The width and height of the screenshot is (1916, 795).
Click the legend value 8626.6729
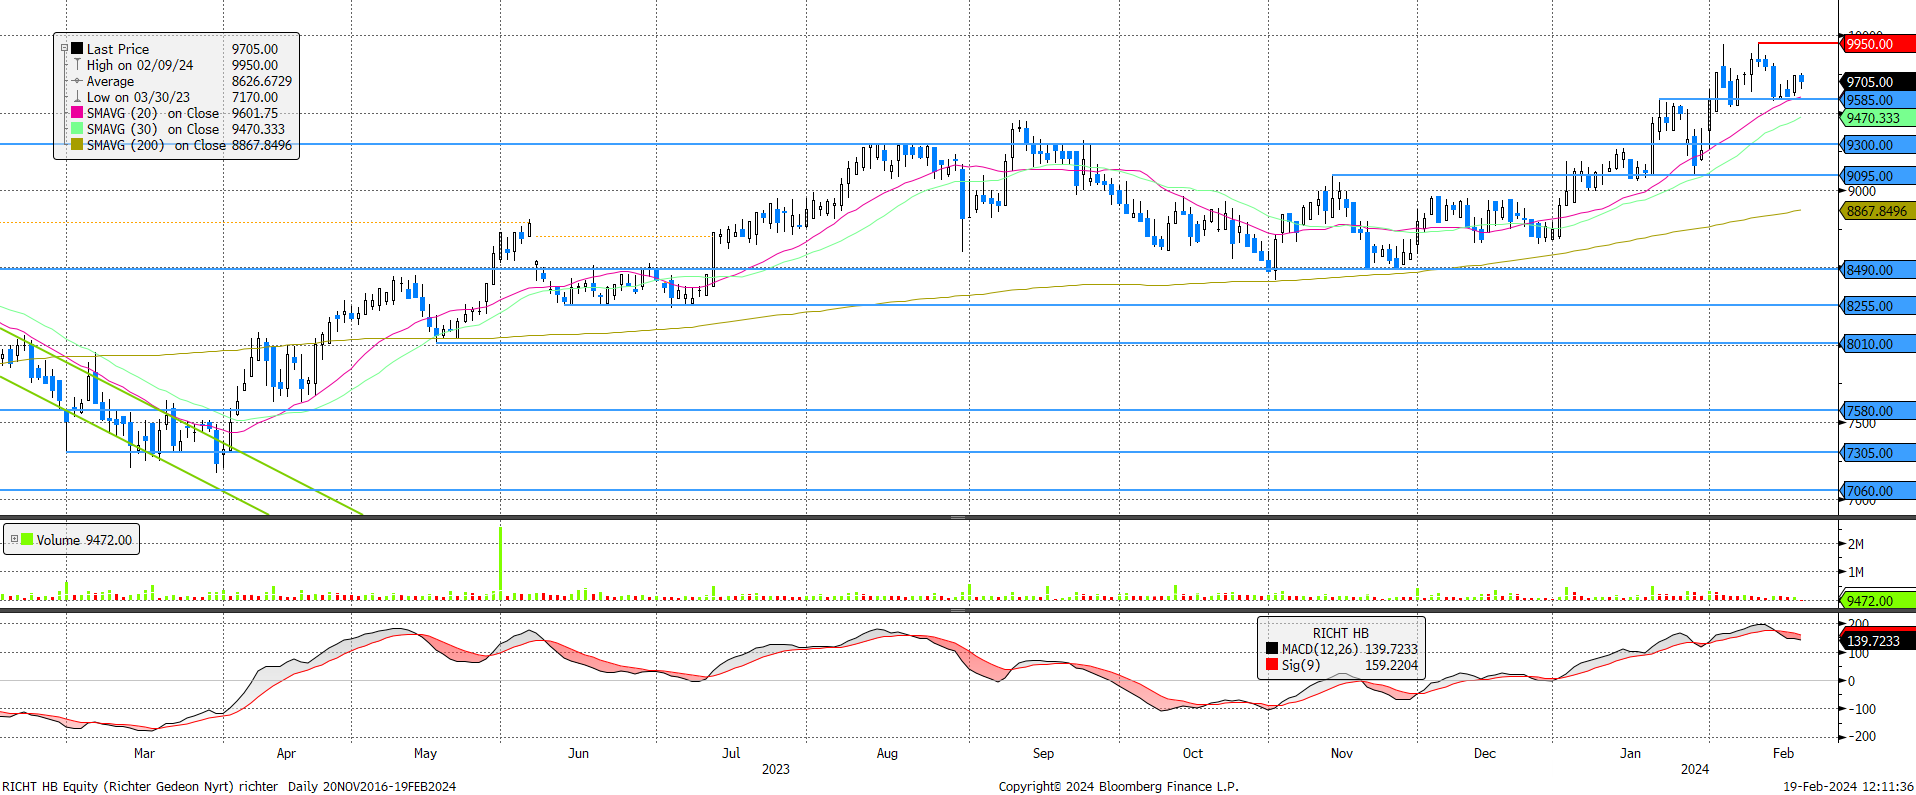click(262, 81)
